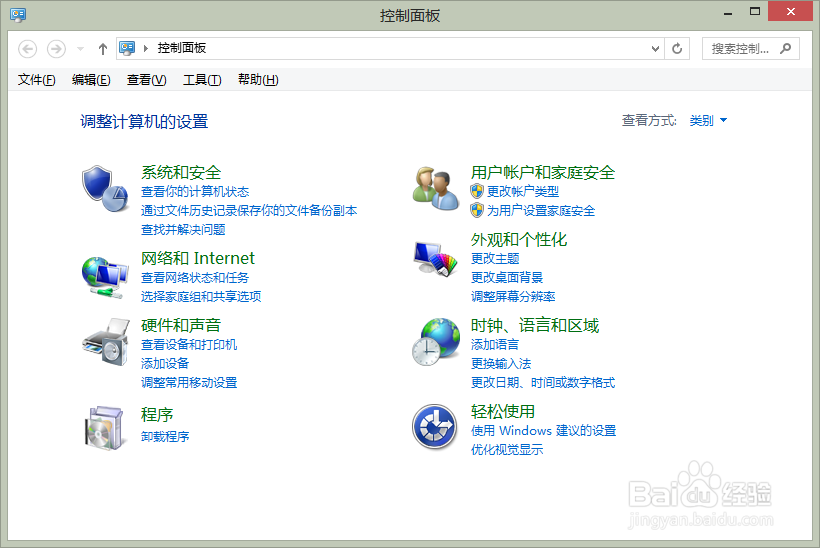The height and width of the screenshot is (548, 820).
Task: Click the title bar Control Panel icon
Action: click(x=18, y=15)
